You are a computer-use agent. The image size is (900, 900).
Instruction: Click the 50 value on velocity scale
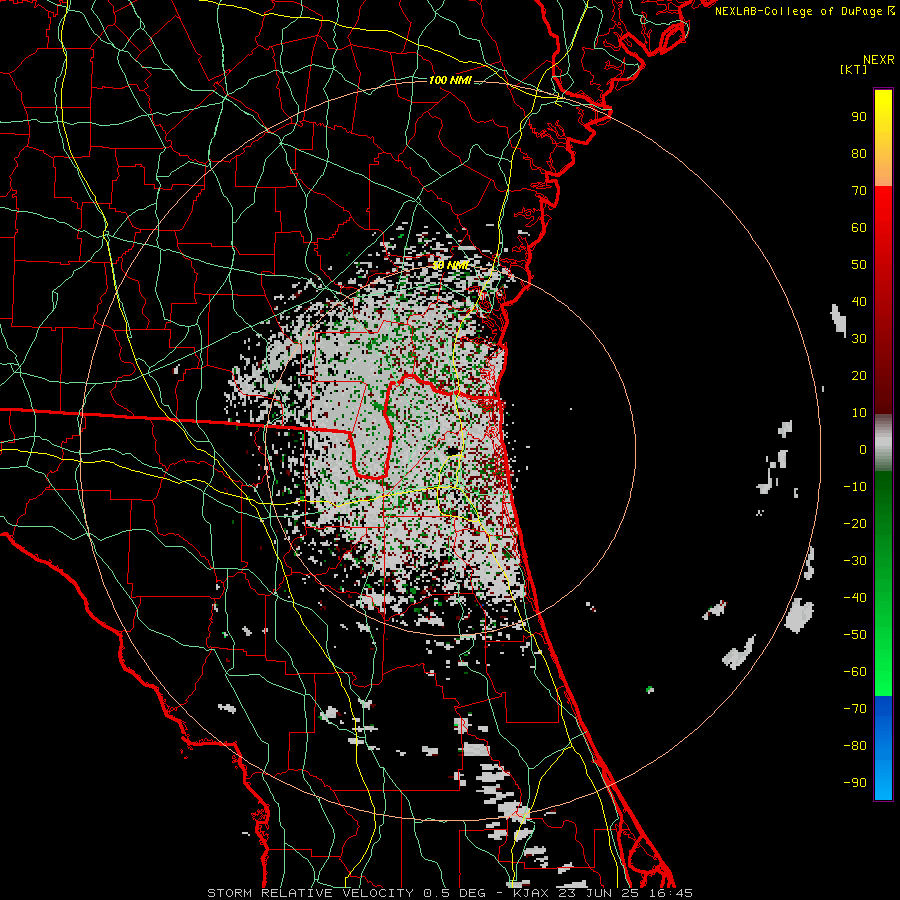click(x=859, y=265)
